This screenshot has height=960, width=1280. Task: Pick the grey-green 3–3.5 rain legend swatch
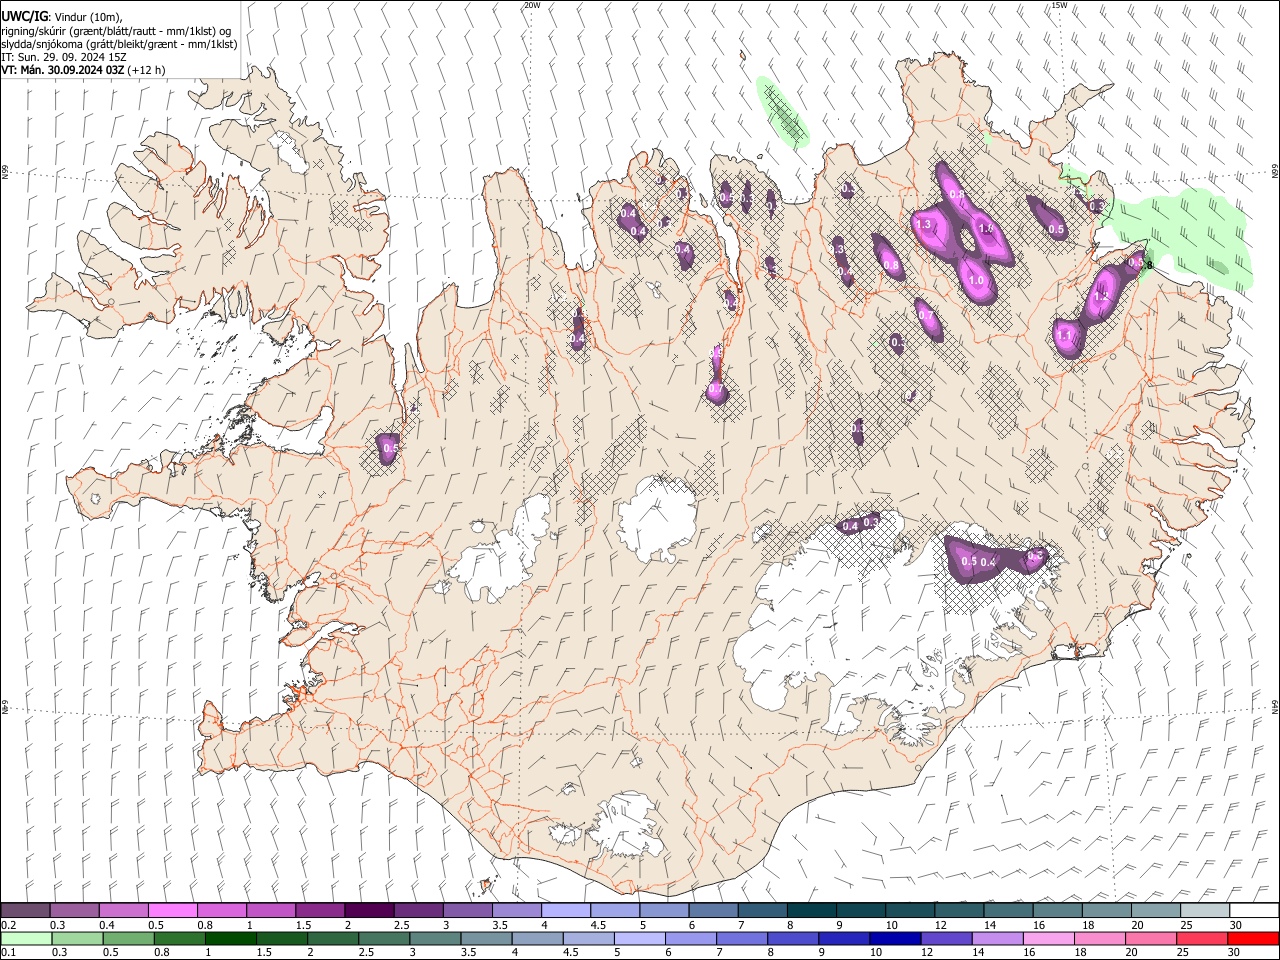click(x=434, y=938)
